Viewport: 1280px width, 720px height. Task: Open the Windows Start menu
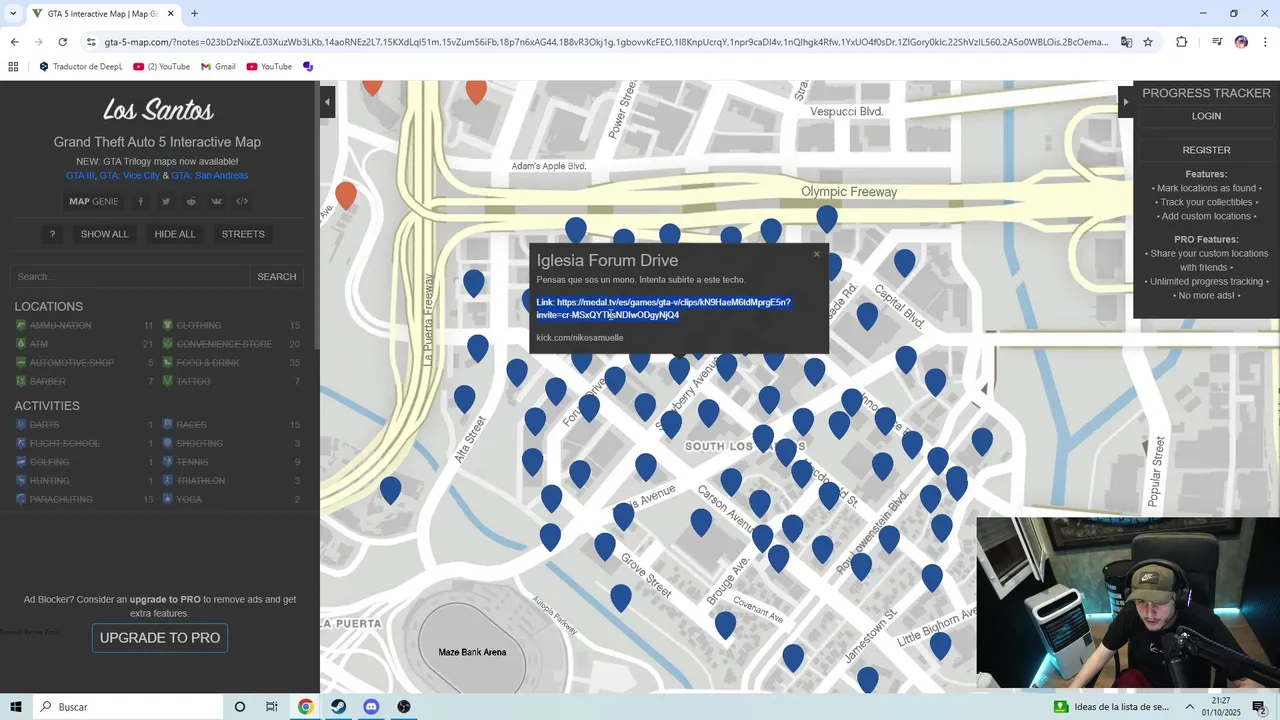point(15,707)
